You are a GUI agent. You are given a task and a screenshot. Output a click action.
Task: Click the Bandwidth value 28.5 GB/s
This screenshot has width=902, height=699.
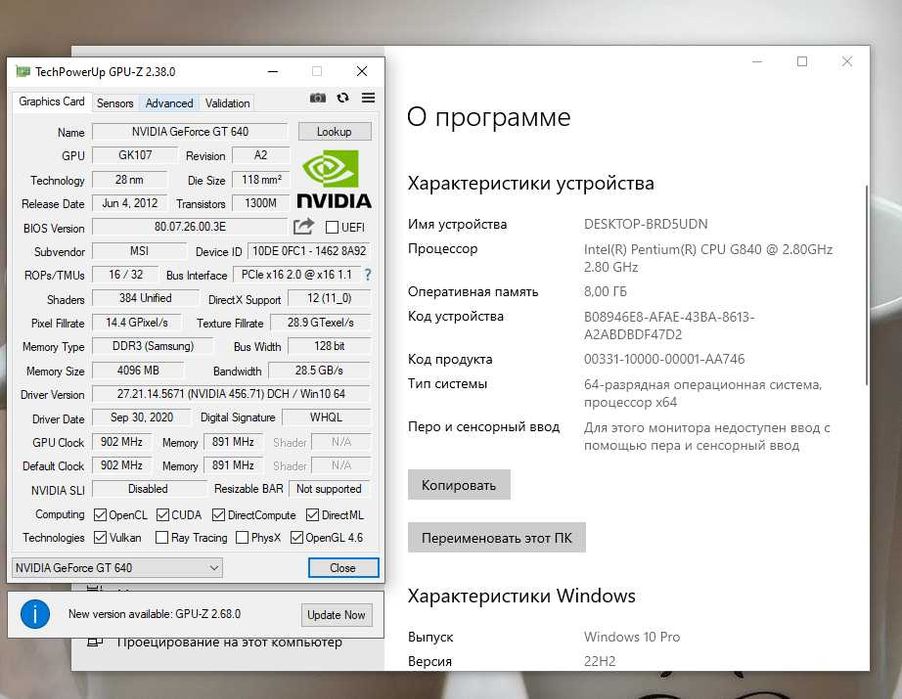(x=319, y=370)
